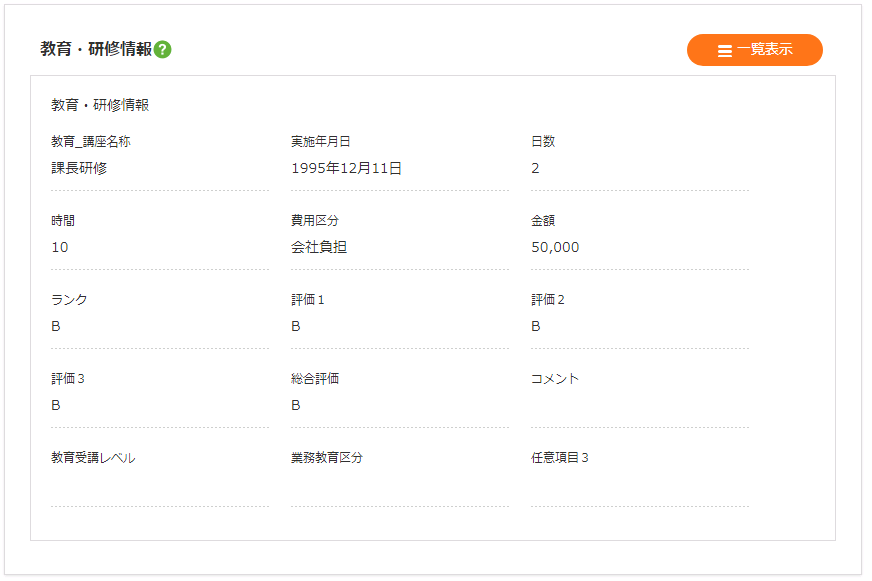The width and height of the screenshot is (872, 581).
Task: Click the green help question mark icon
Action: tap(163, 49)
